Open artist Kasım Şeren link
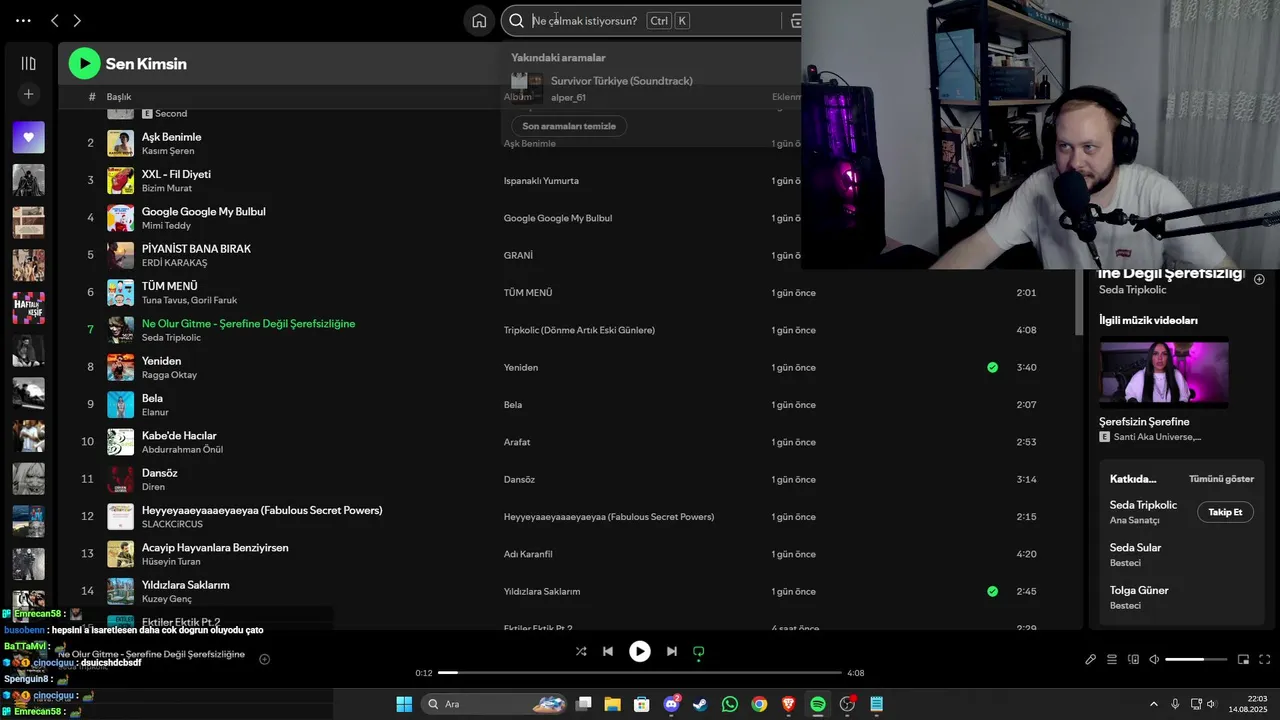This screenshot has width=1280, height=720. click(x=168, y=151)
